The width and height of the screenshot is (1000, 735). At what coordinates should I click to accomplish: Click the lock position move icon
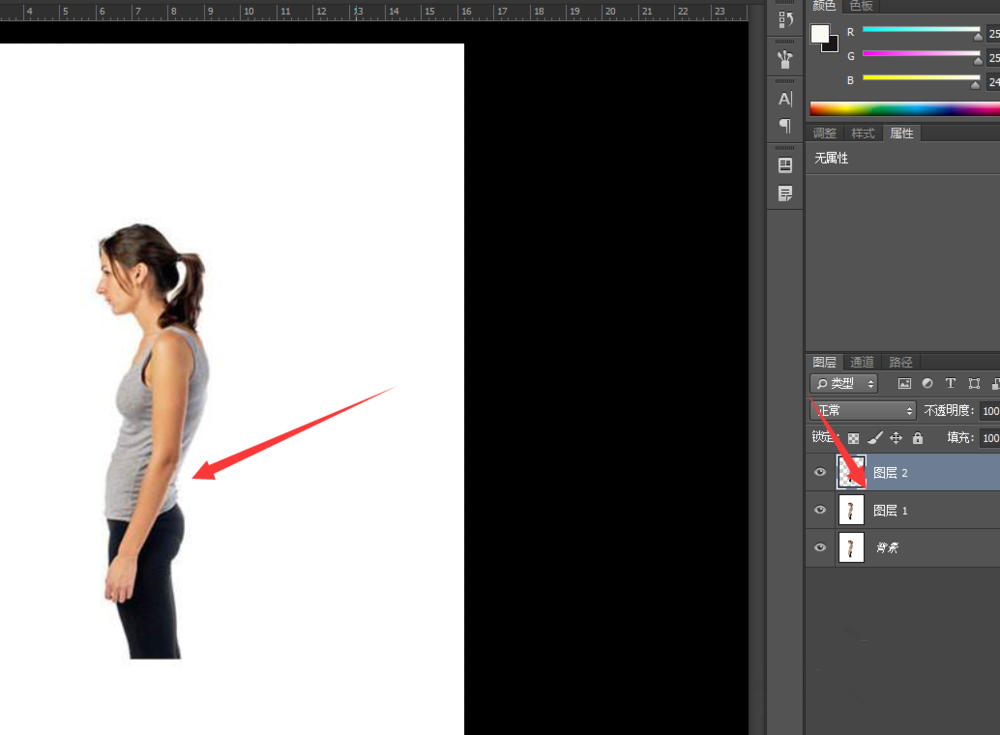point(896,438)
